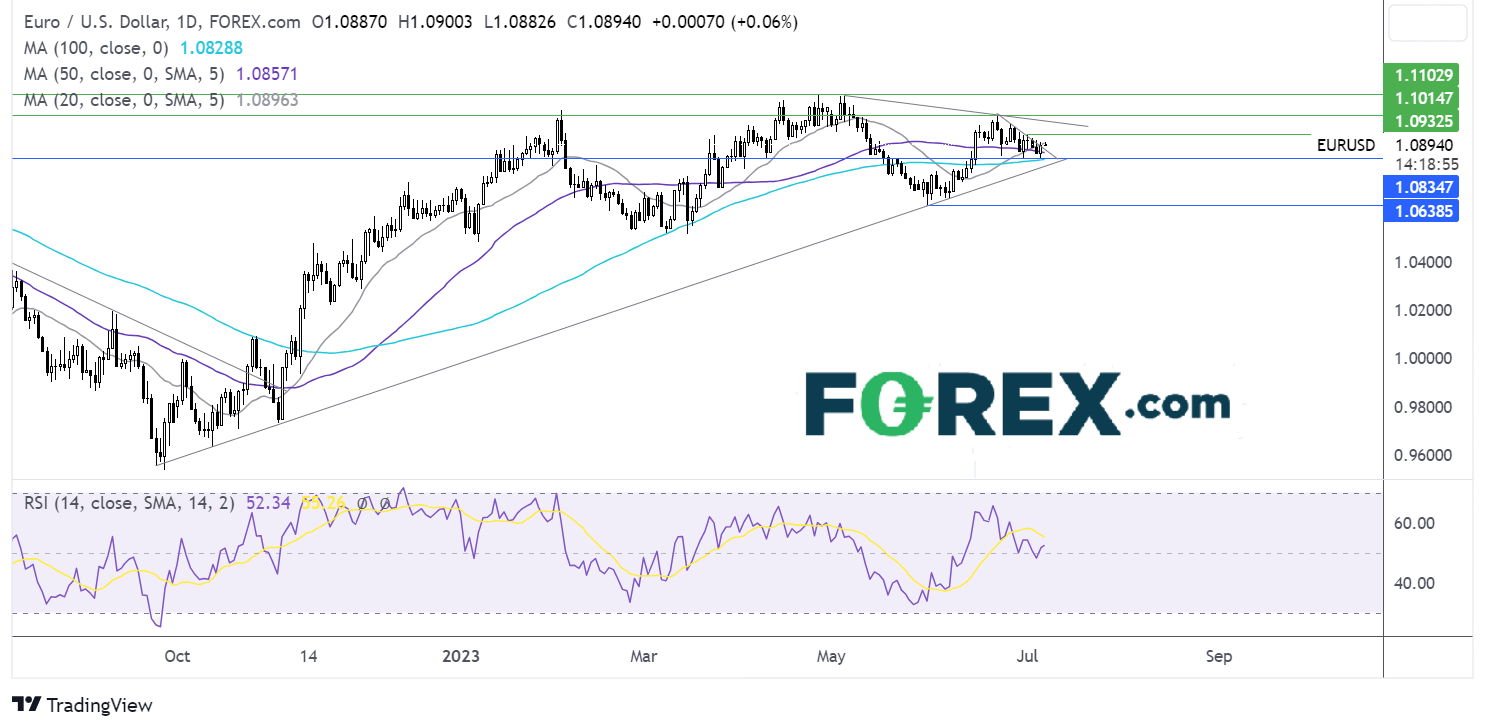Click the Mar label on time axis

click(x=644, y=657)
